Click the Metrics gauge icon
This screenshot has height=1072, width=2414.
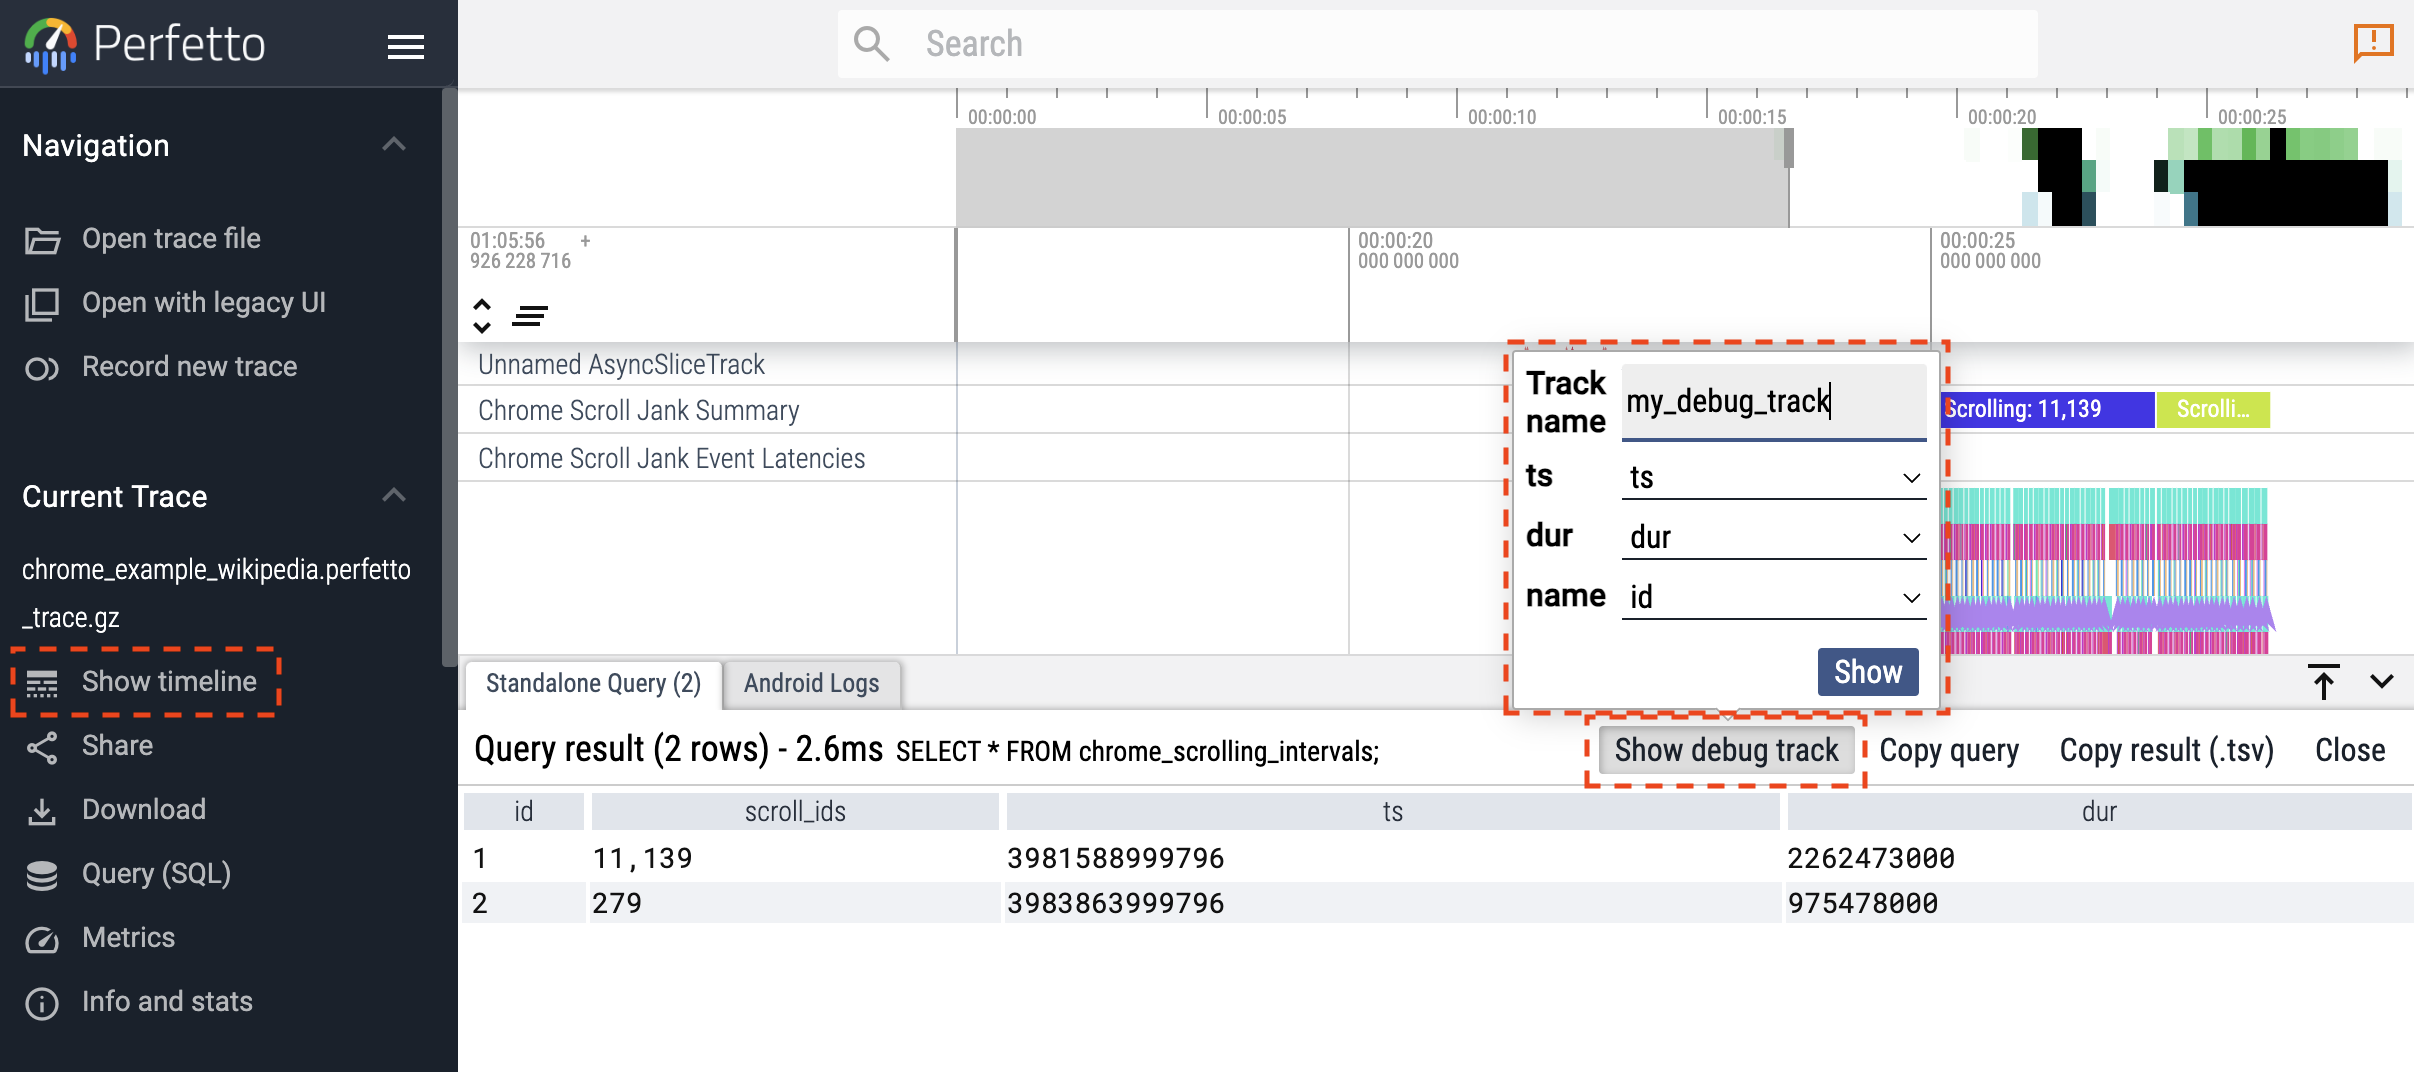(42, 939)
